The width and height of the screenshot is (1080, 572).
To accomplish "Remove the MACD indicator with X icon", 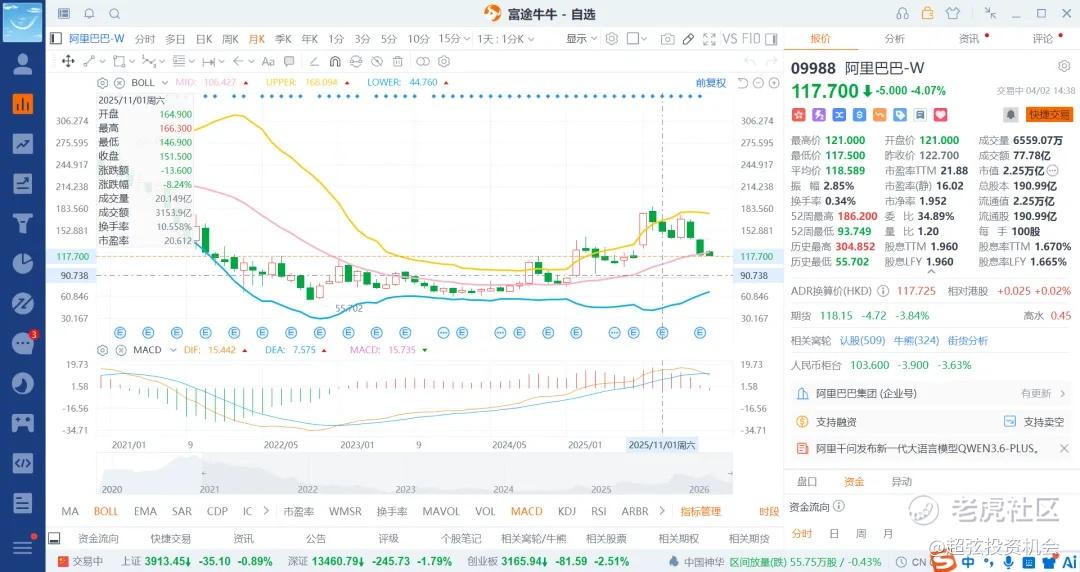I will tap(121, 350).
